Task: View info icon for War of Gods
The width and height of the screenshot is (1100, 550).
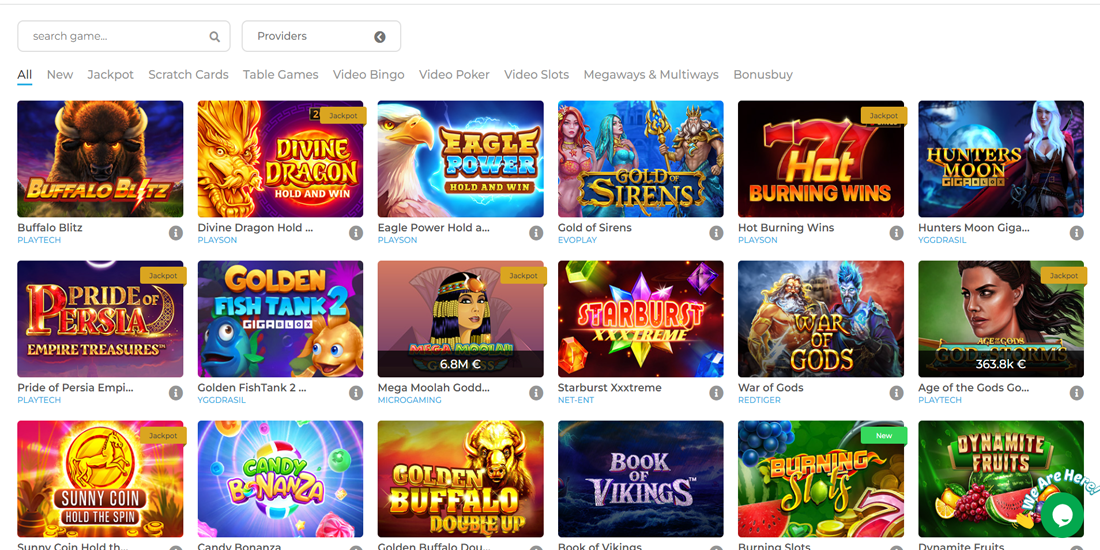Action: [x=896, y=393]
